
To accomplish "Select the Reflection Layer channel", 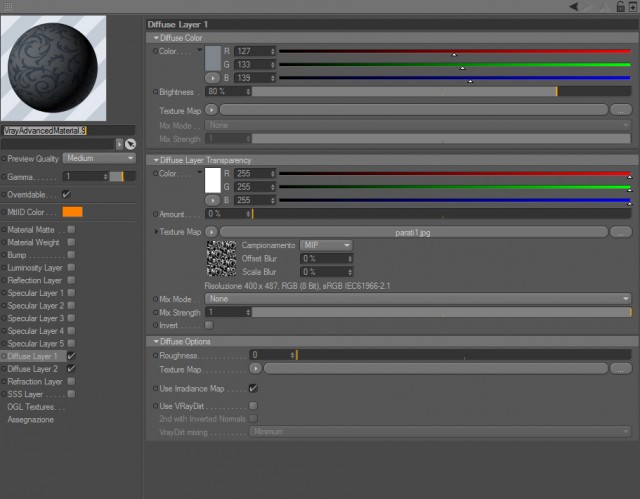I will pyautogui.click(x=34, y=280).
